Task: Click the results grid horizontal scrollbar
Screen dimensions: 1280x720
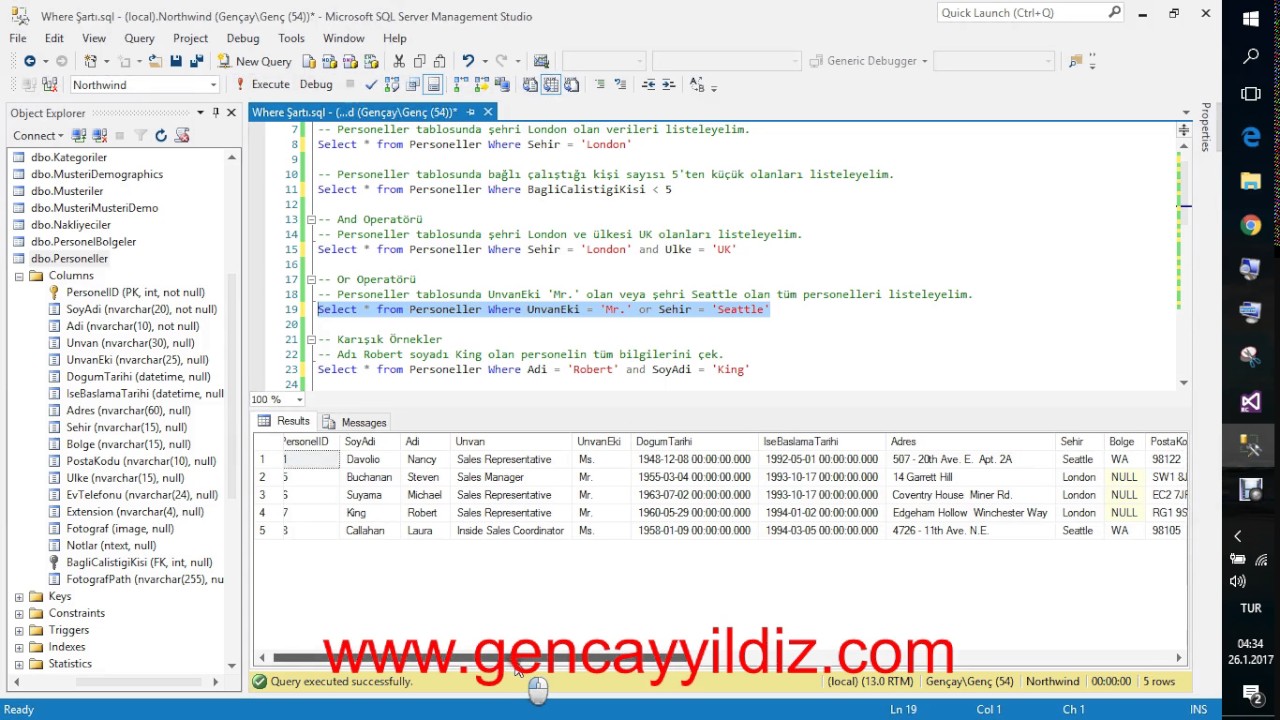Action: click(x=720, y=658)
